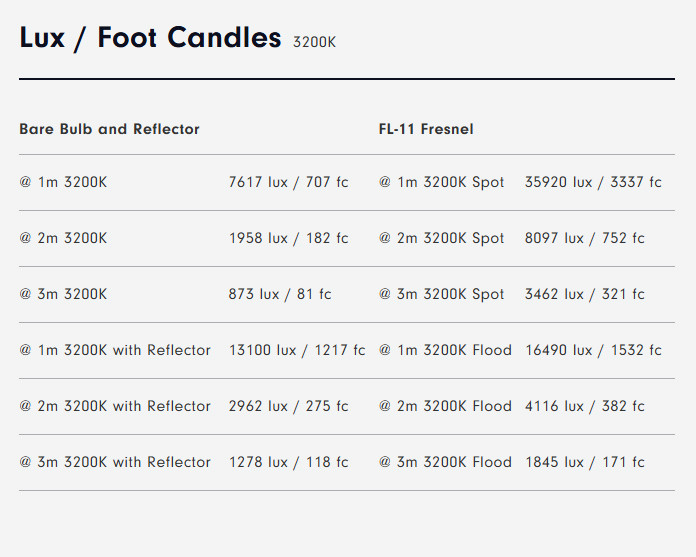Select the @ 2m 3200K bare bulb row label
Image resolution: width=696 pixels, height=557 pixels.
[x=63, y=238]
